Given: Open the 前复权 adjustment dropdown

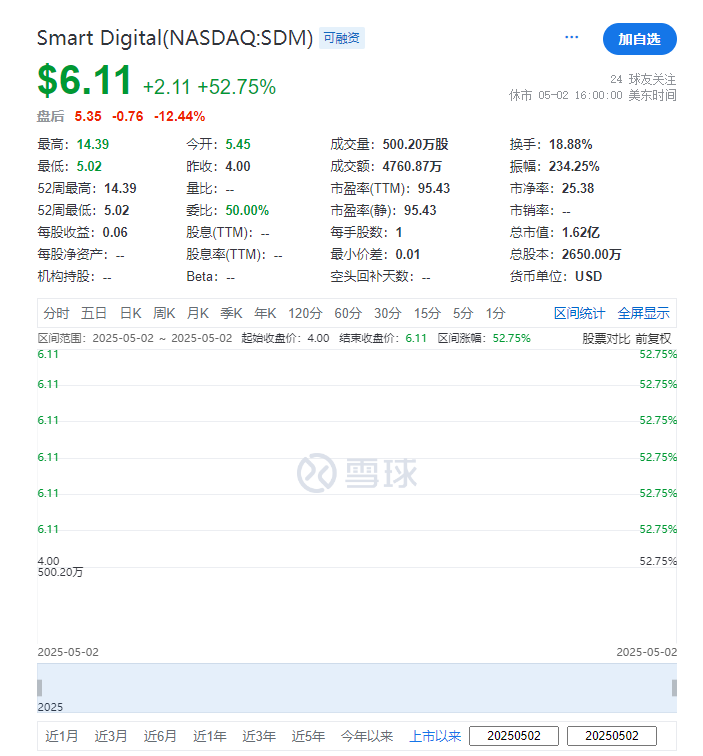Looking at the screenshot, I should (x=653, y=338).
